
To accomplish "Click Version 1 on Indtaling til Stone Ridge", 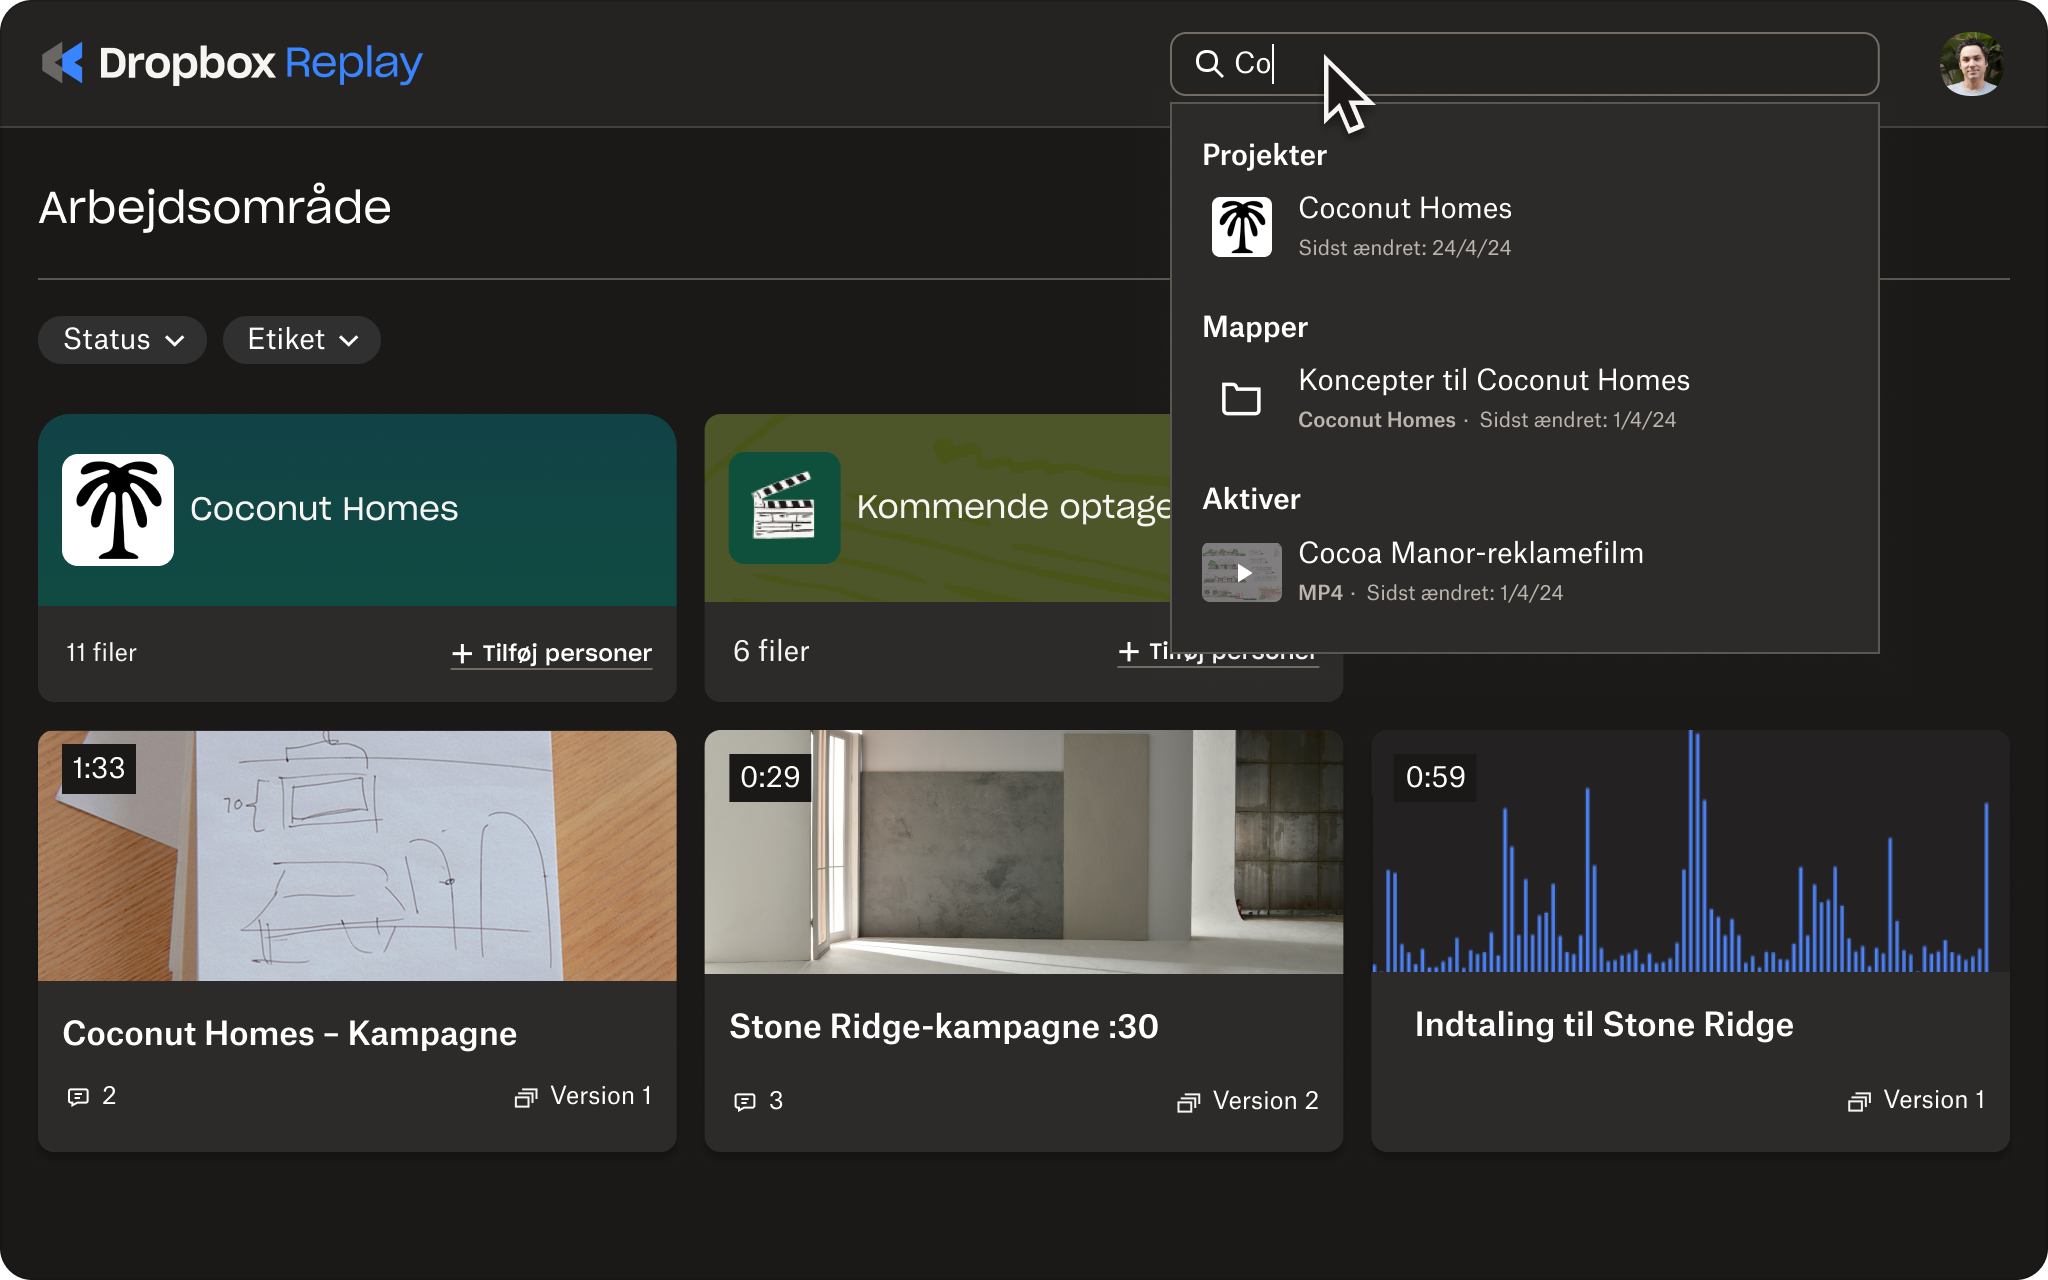I will point(1934,1100).
